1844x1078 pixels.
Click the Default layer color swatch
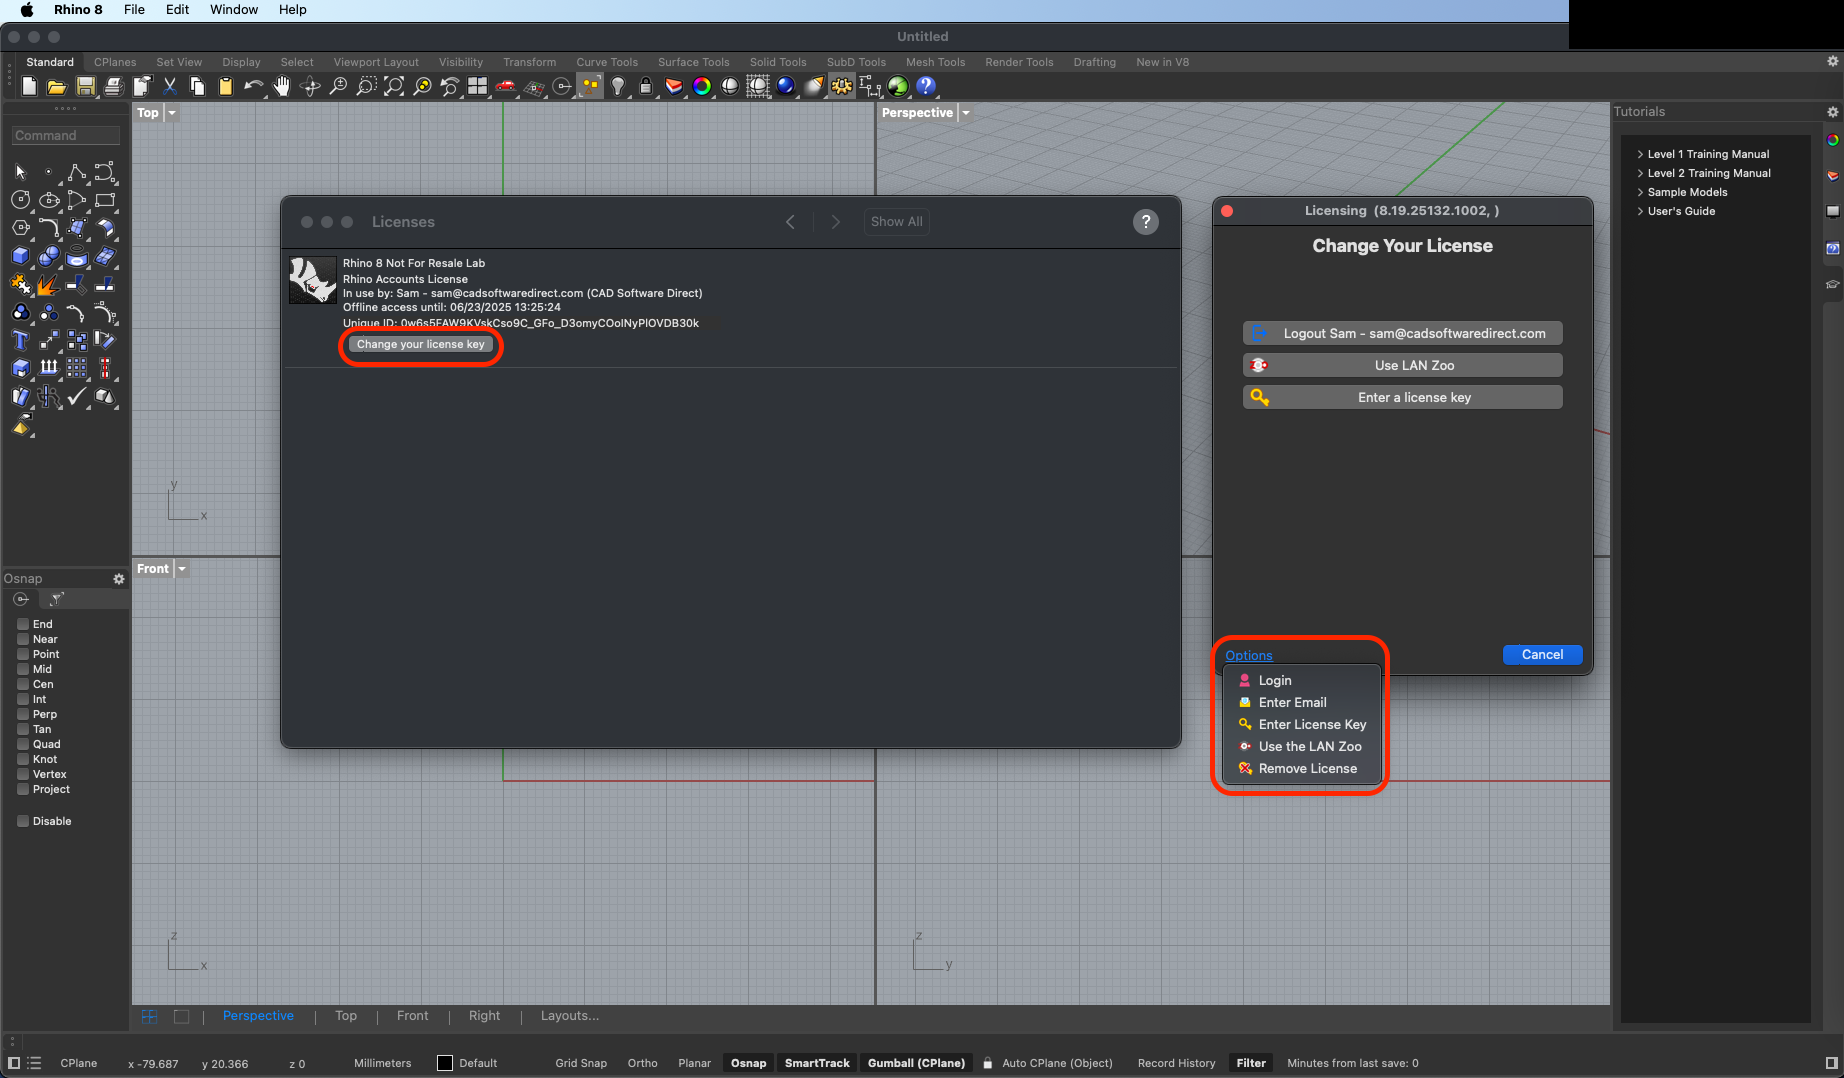click(x=445, y=1063)
